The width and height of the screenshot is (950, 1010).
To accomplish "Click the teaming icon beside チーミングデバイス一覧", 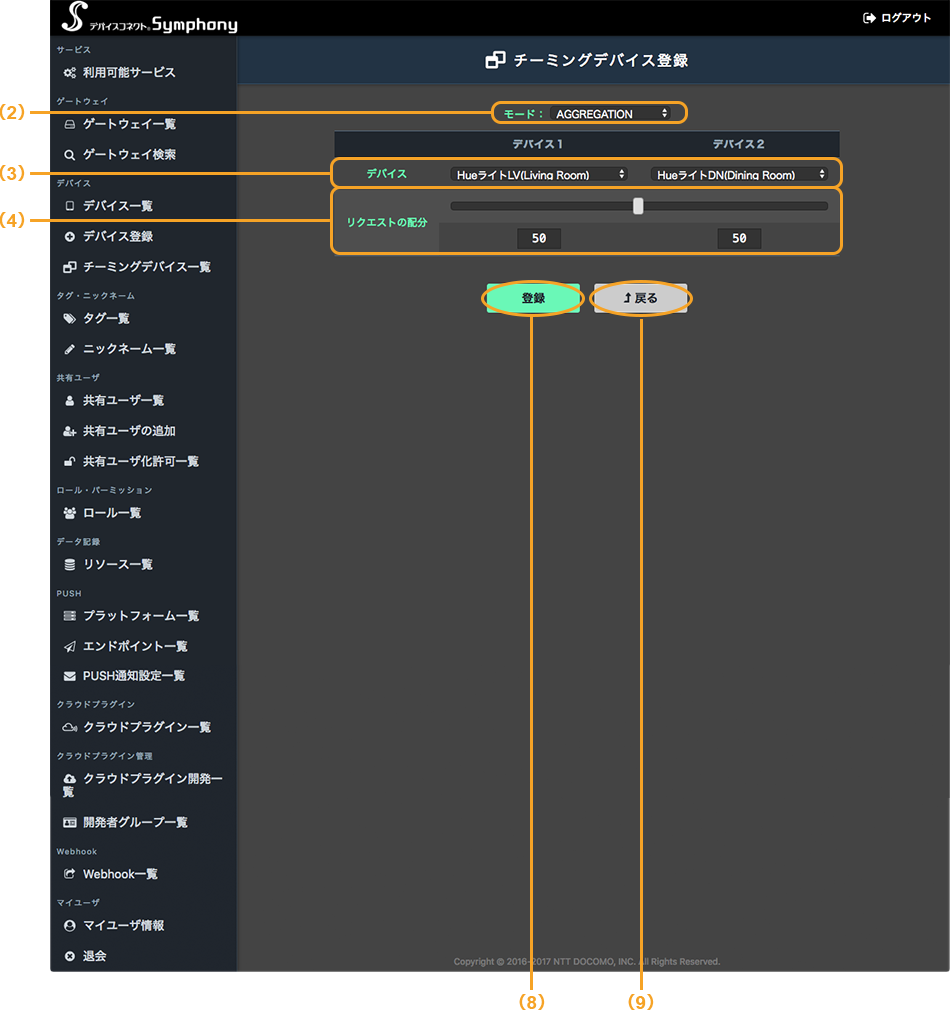I will click(x=70, y=267).
